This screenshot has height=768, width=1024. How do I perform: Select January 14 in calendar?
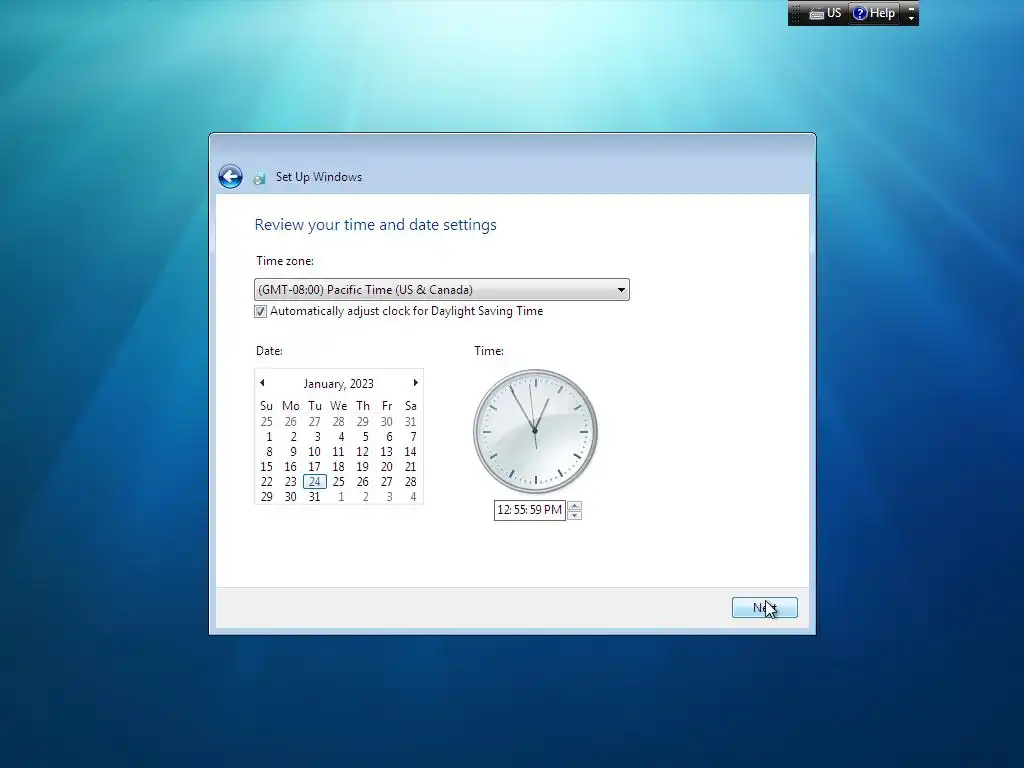pos(410,451)
